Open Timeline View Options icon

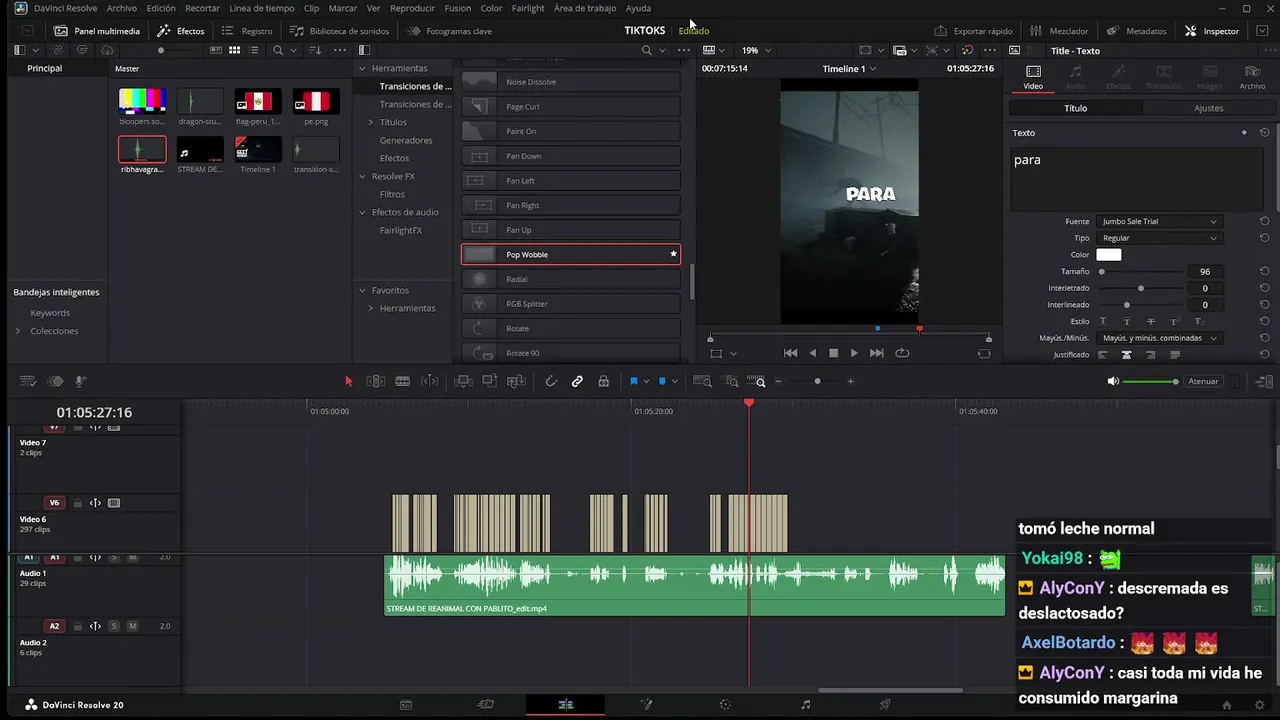[28, 381]
